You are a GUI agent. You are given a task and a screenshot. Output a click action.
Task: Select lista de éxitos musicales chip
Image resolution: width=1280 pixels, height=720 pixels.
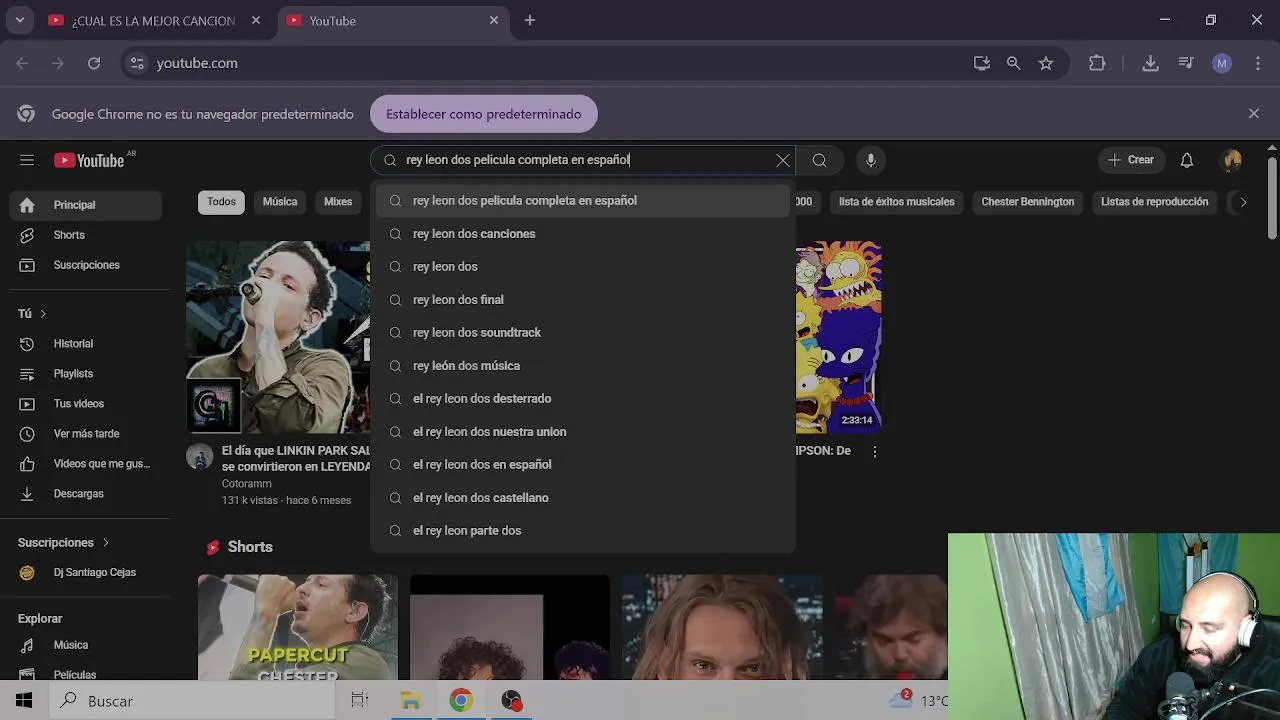(x=896, y=202)
